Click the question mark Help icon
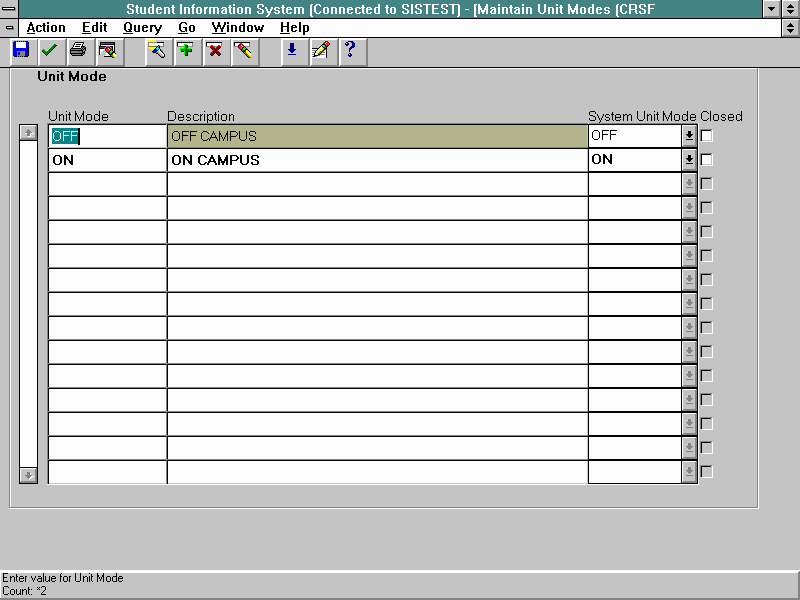The height and width of the screenshot is (600, 800). [349, 50]
